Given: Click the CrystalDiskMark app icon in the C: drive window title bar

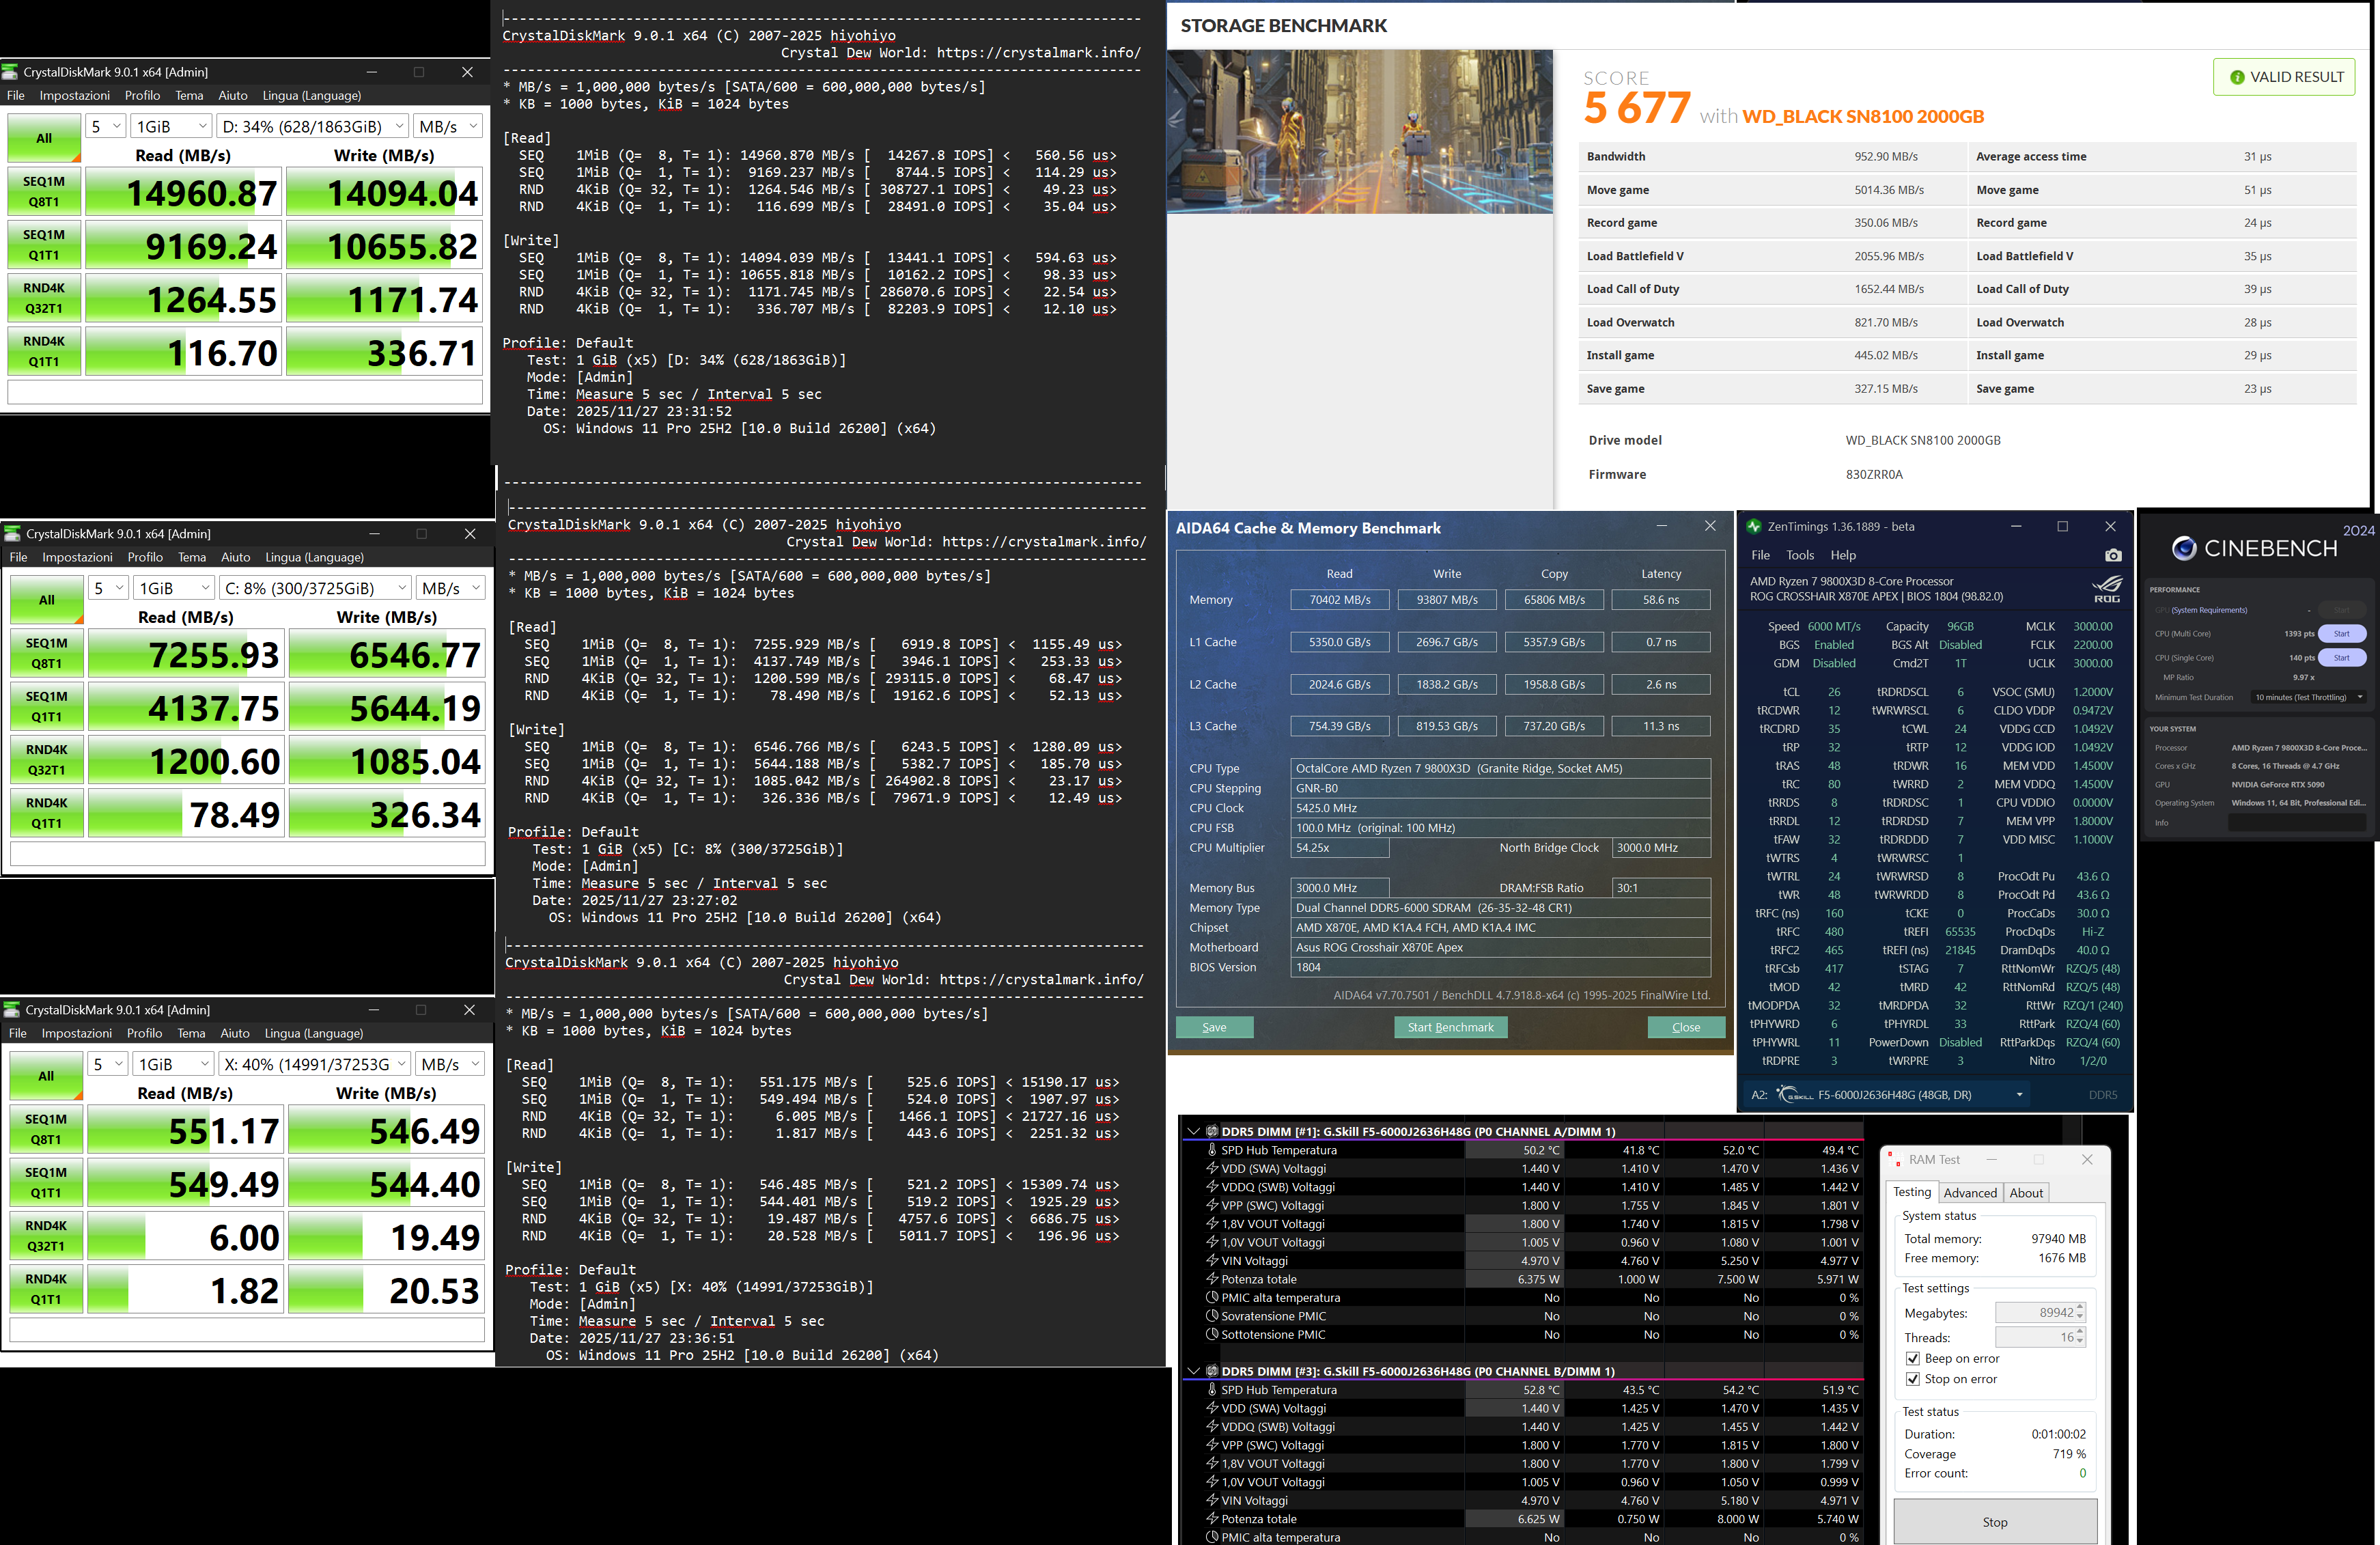Looking at the screenshot, I should [13, 533].
